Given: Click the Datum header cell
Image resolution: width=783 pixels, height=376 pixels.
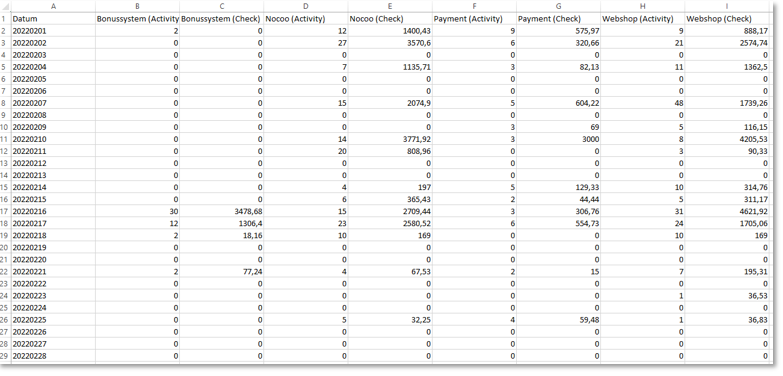Looking at the screenshot, I should click(x=53, y=19).
